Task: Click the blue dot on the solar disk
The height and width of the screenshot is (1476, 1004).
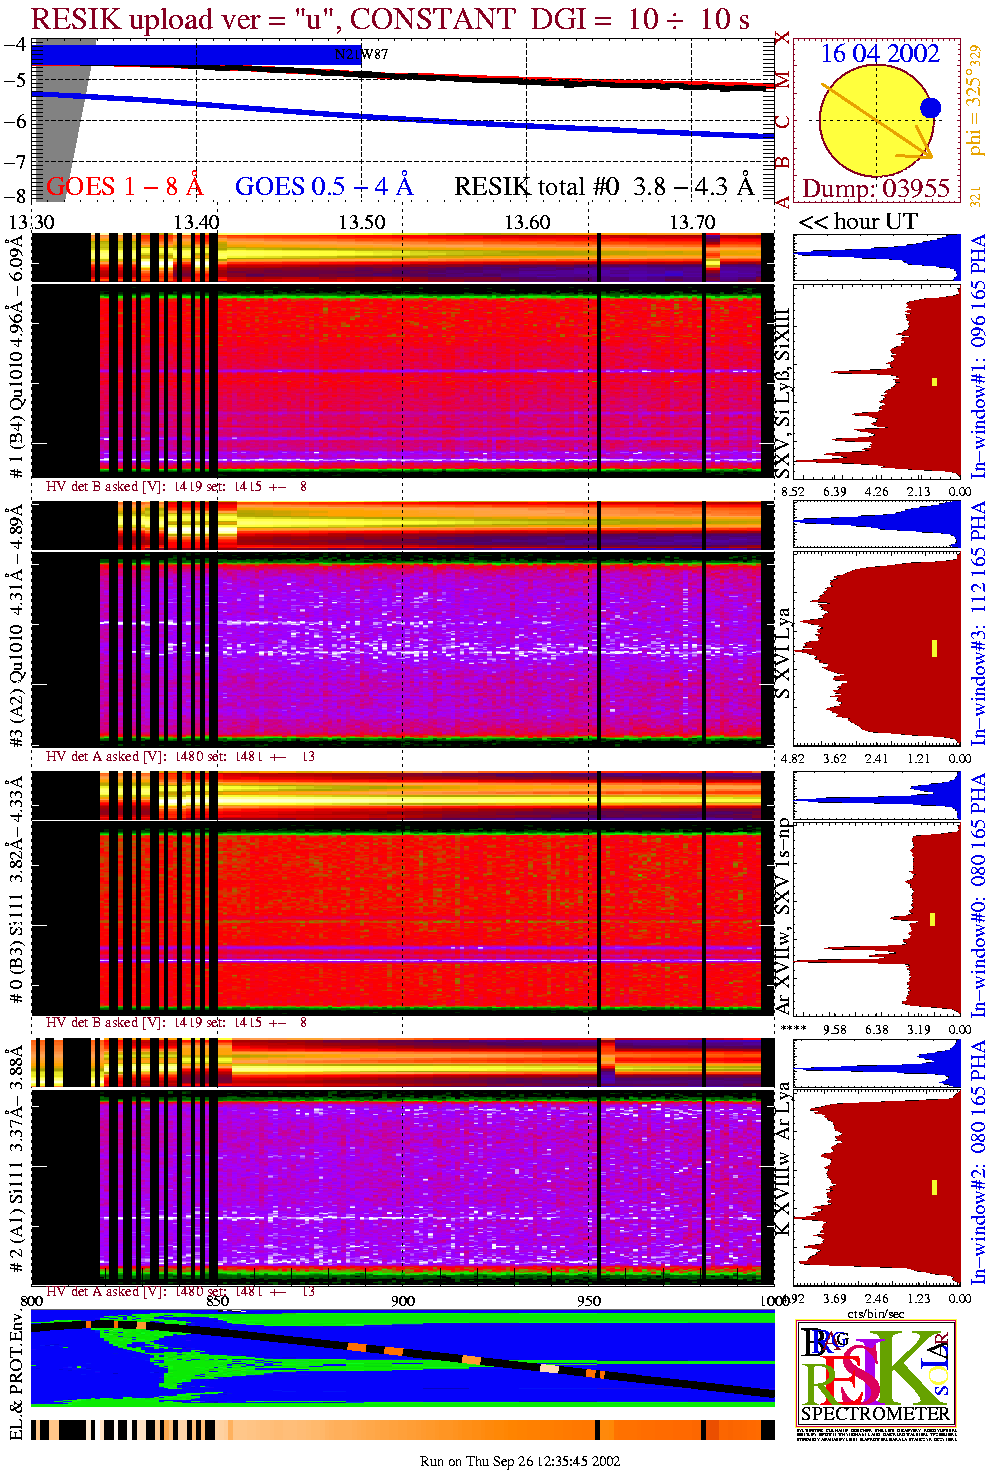Action: click(930, 108)
